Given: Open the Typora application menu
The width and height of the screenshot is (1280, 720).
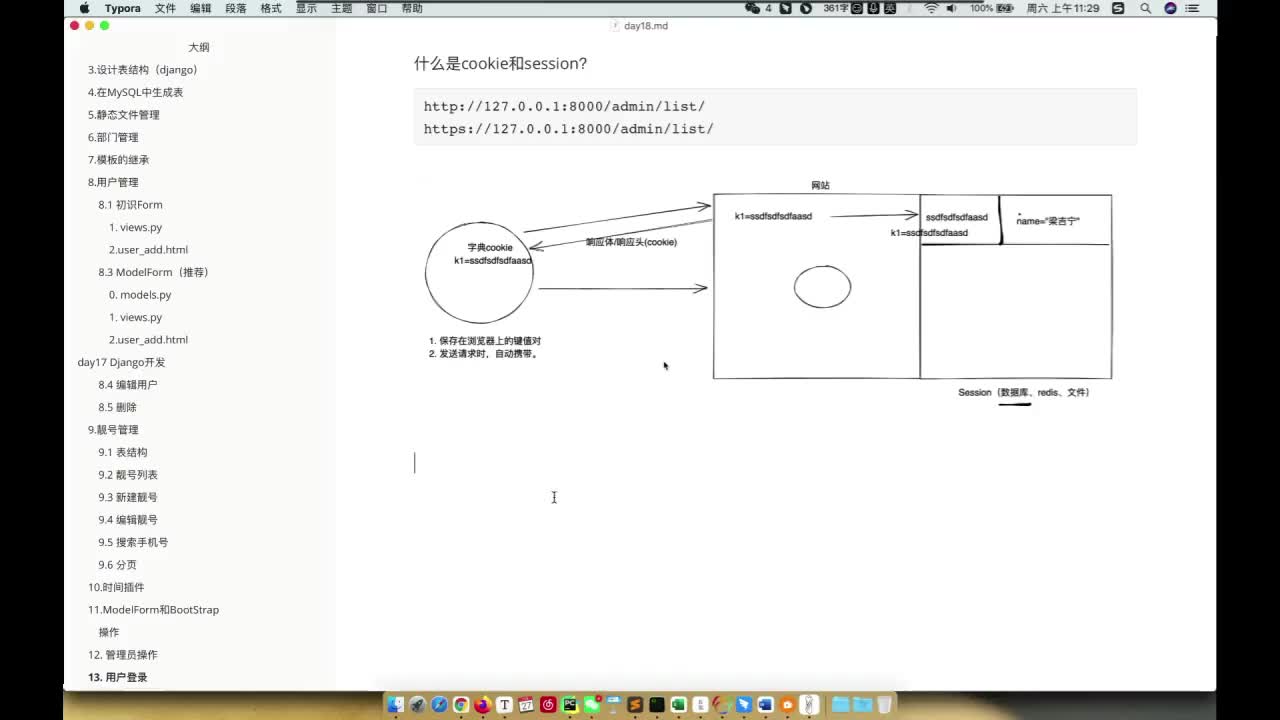Looking at the screenshot, I should [x=123, y=8].
